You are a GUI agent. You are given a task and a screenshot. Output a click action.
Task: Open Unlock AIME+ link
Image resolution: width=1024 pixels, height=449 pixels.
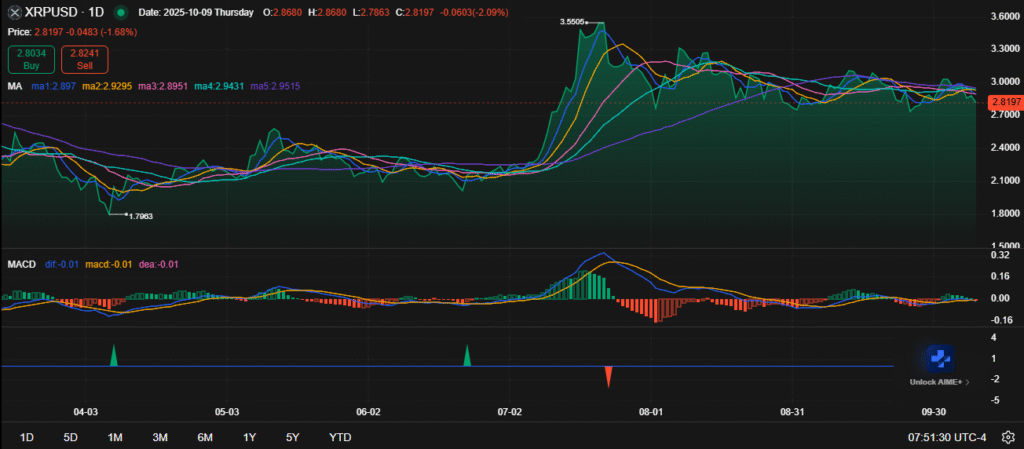(x=937, y=382)
